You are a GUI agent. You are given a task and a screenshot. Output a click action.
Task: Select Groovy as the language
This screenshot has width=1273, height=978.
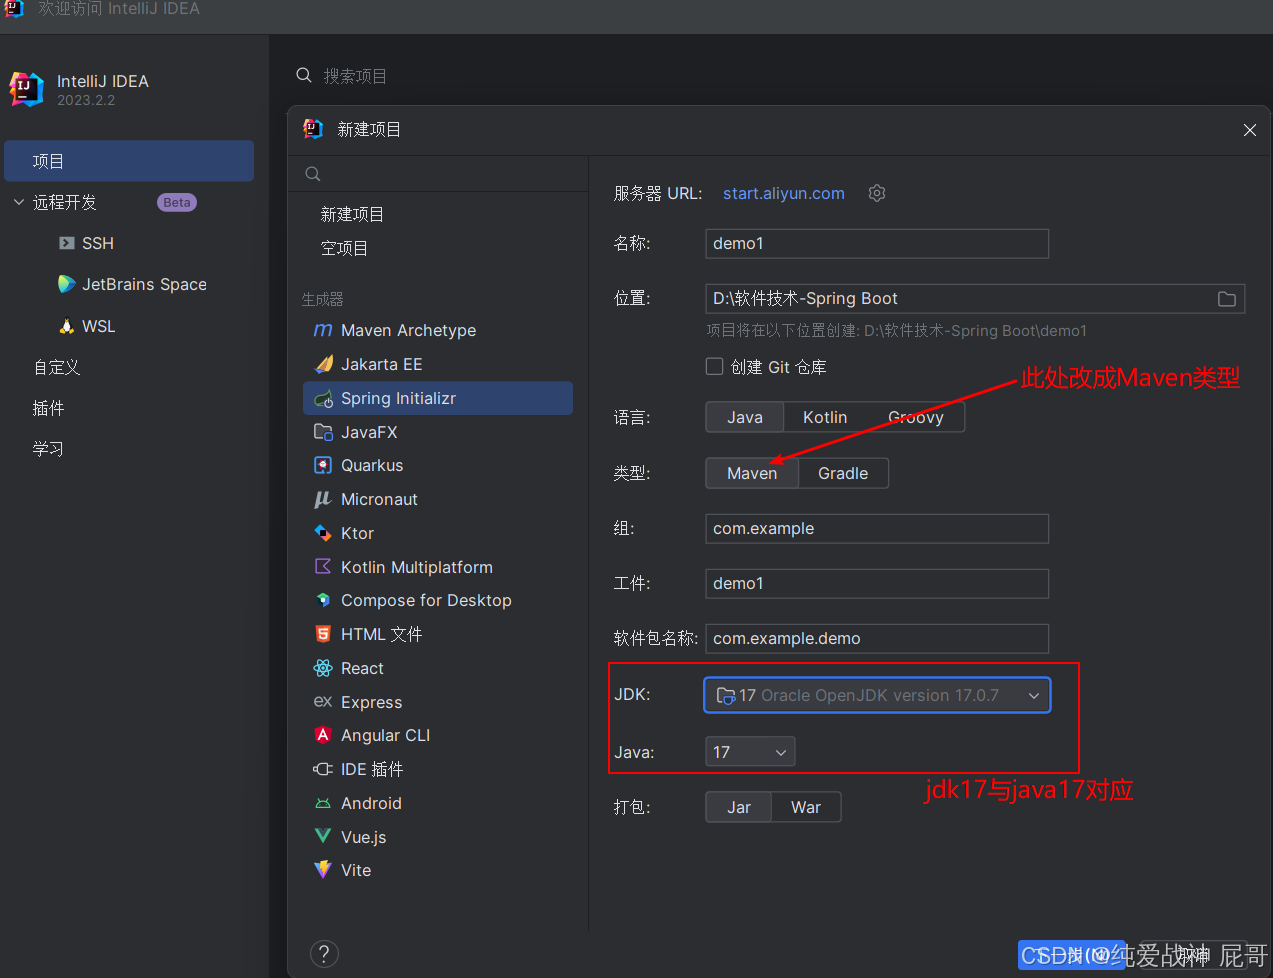916,417
